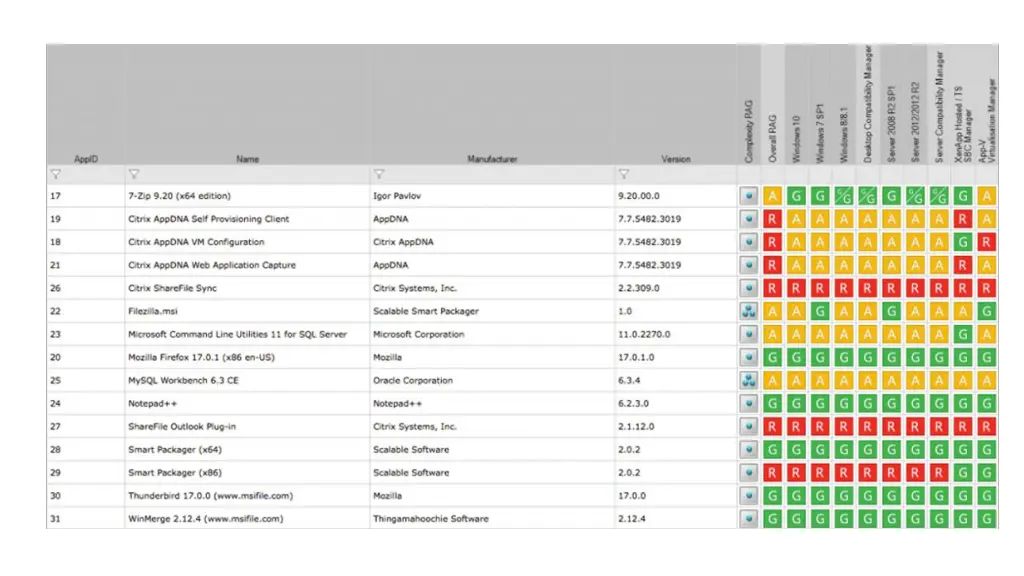Image resolution: width=1024 pixels, height=576 pixels.
Task: Open the filter for the Manufacturer column
Action: pyautogui.click(x=379, y=174)
